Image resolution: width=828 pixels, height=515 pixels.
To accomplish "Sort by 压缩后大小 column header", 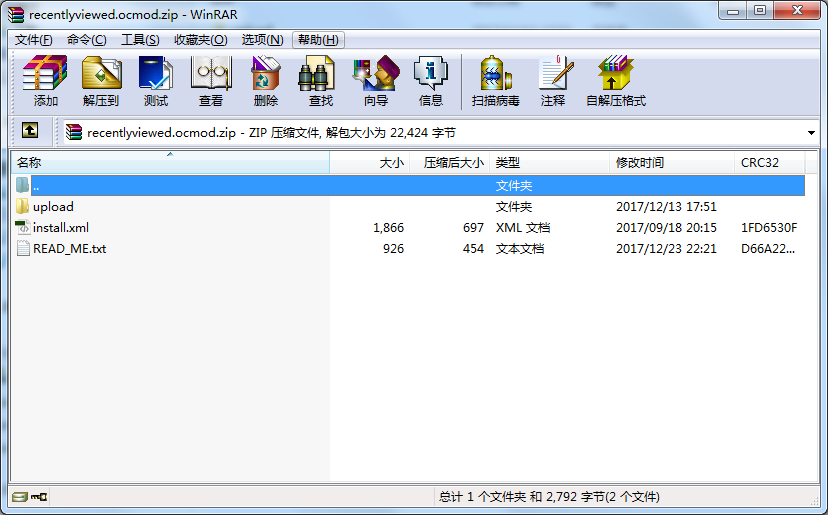I will (449, 162).
